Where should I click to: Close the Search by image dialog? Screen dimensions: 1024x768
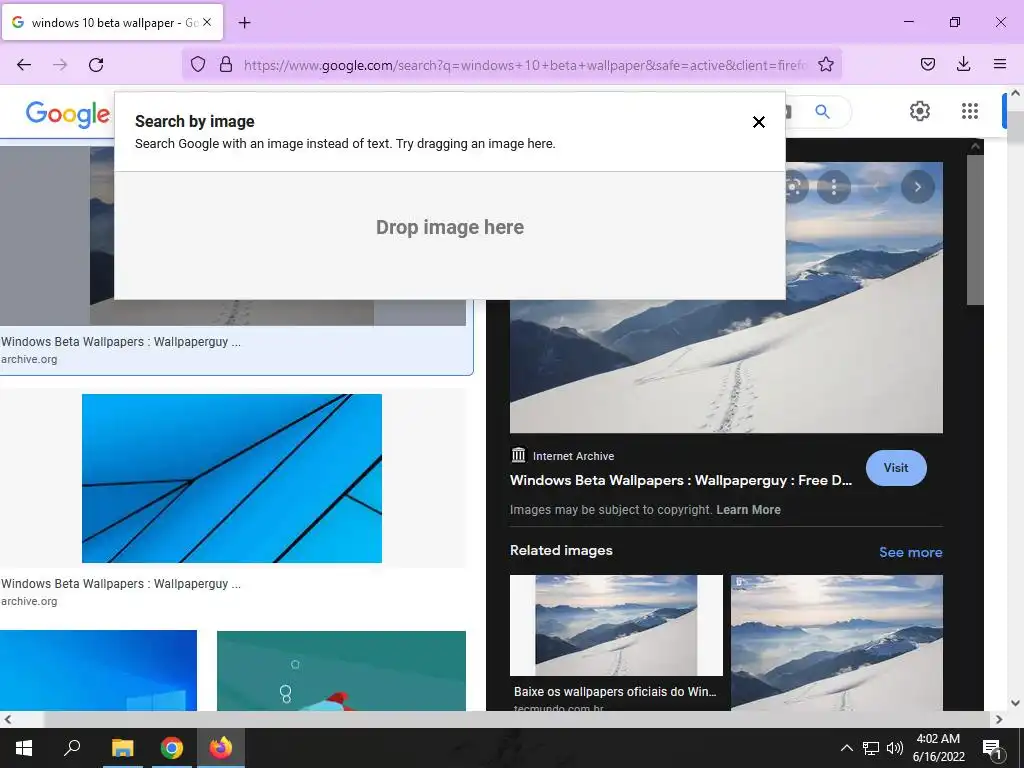tap(758, 122)
